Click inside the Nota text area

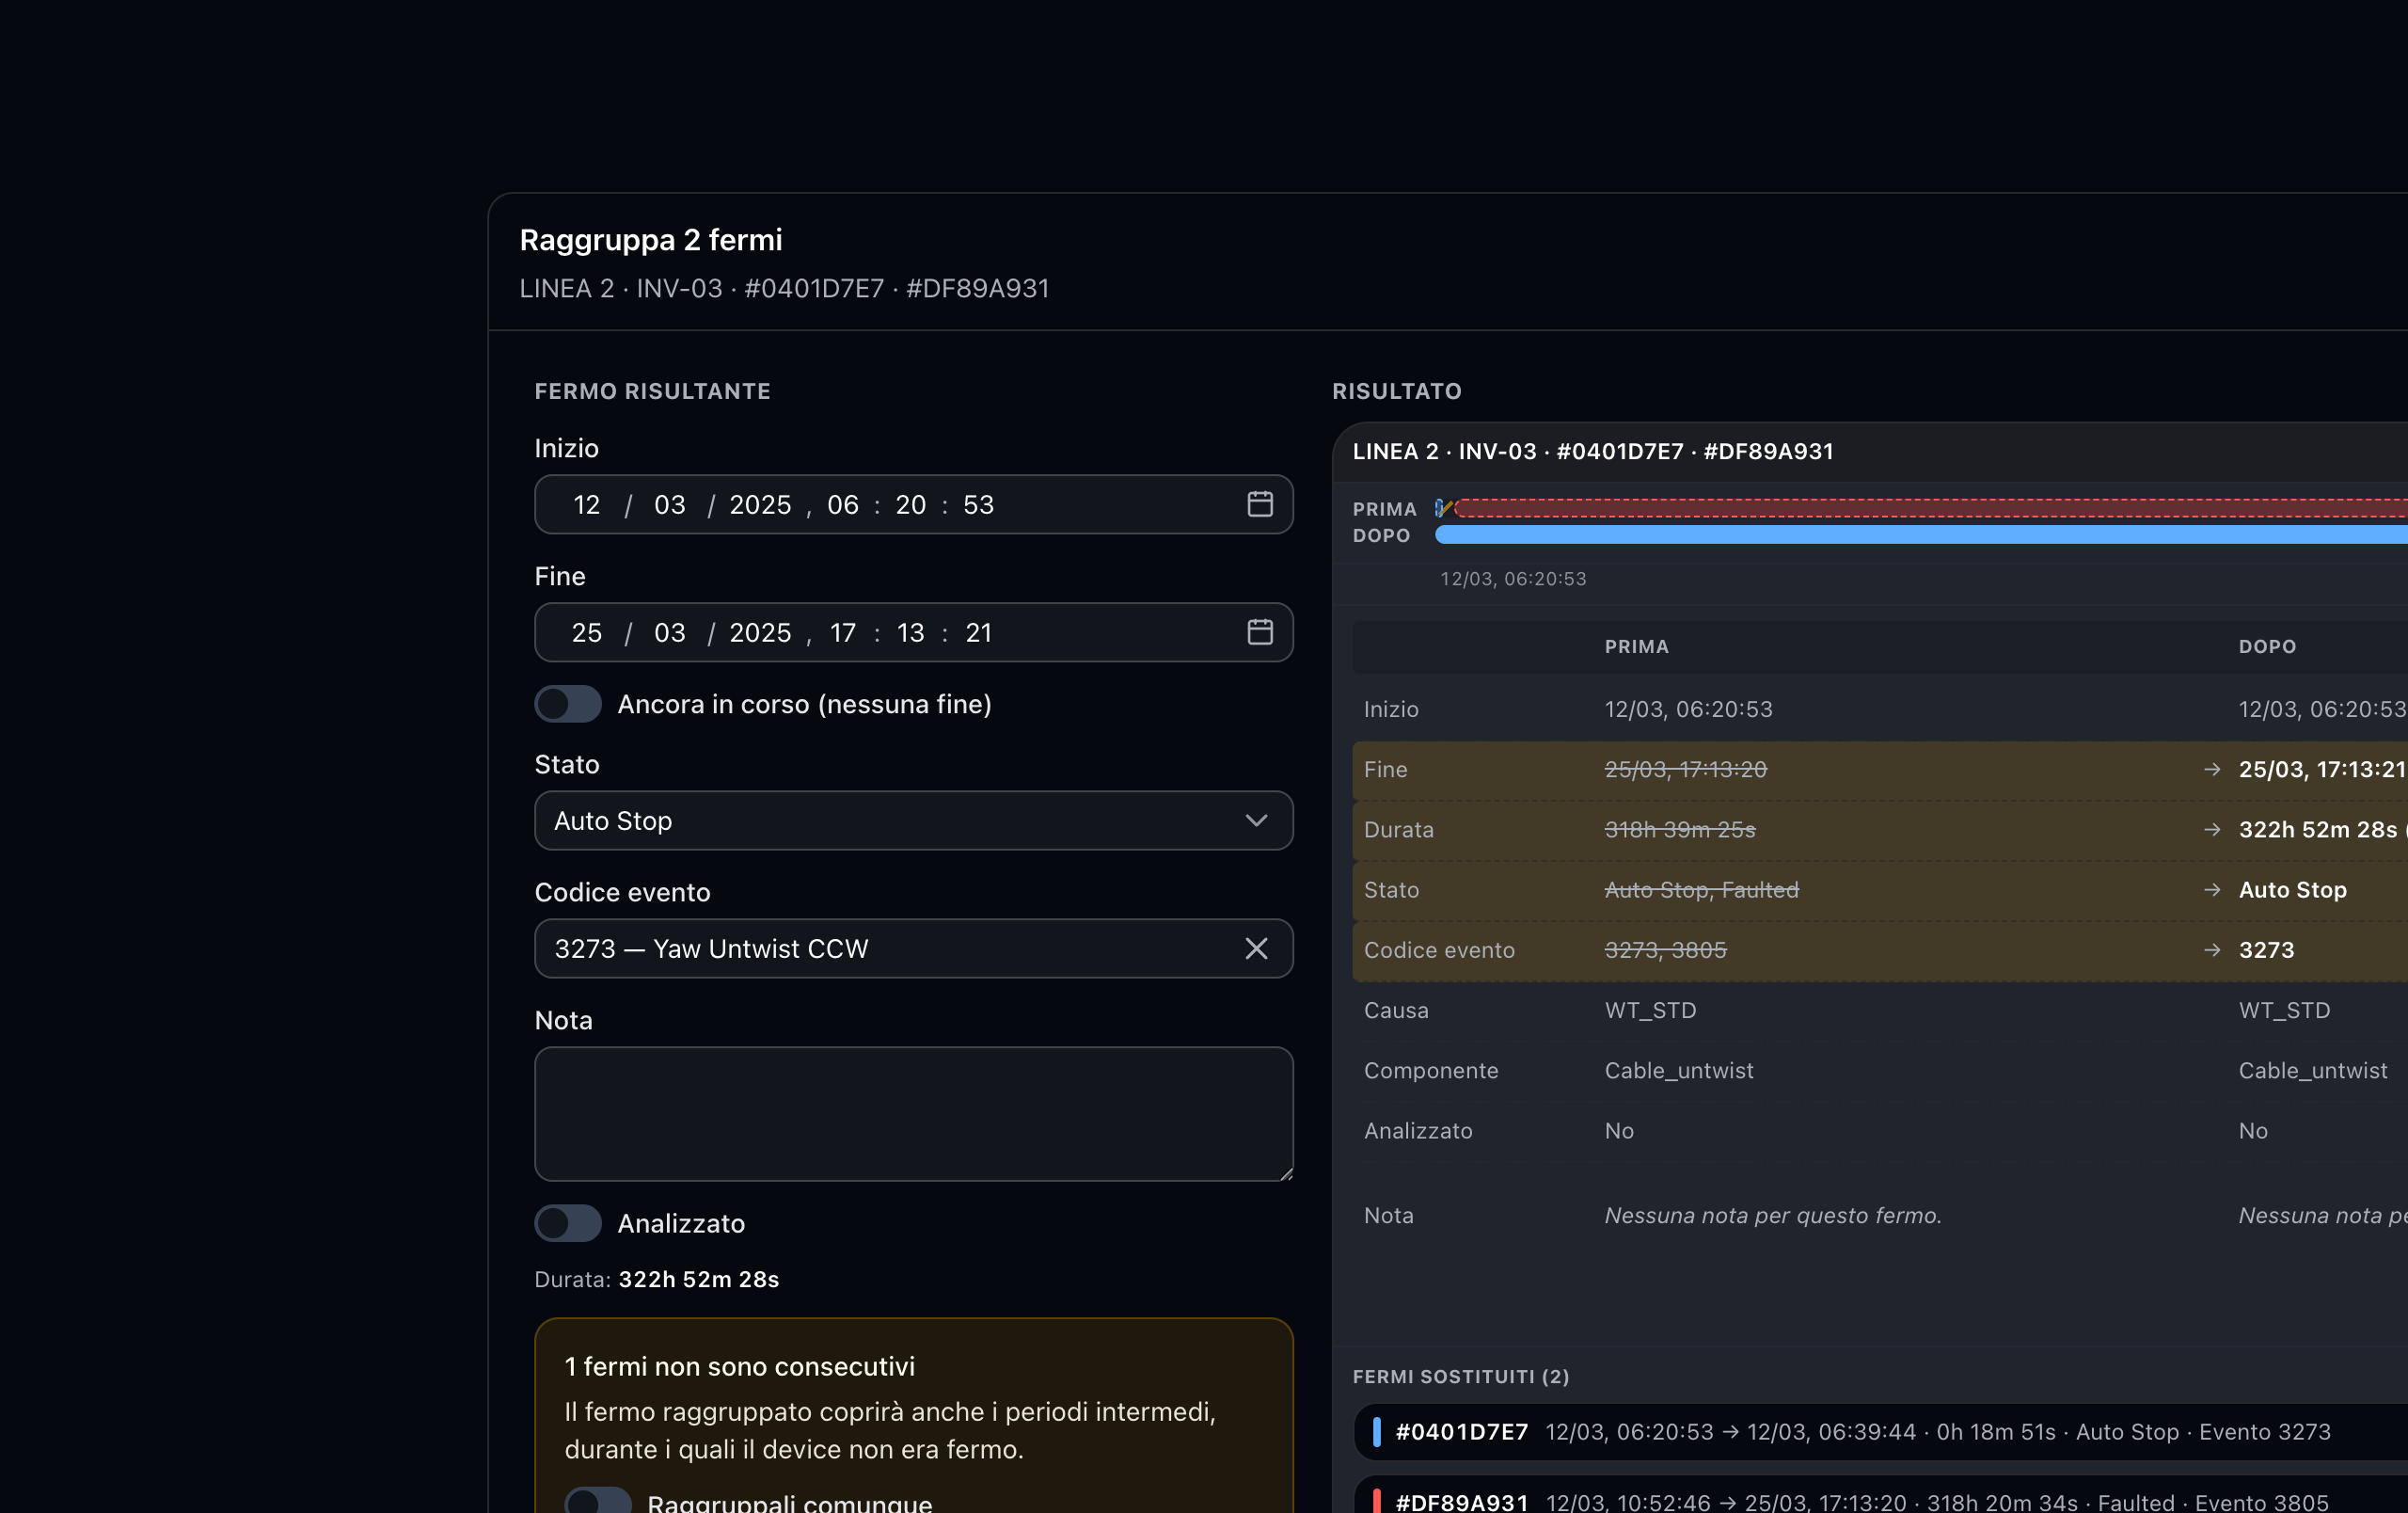[x=913, y=1114]
